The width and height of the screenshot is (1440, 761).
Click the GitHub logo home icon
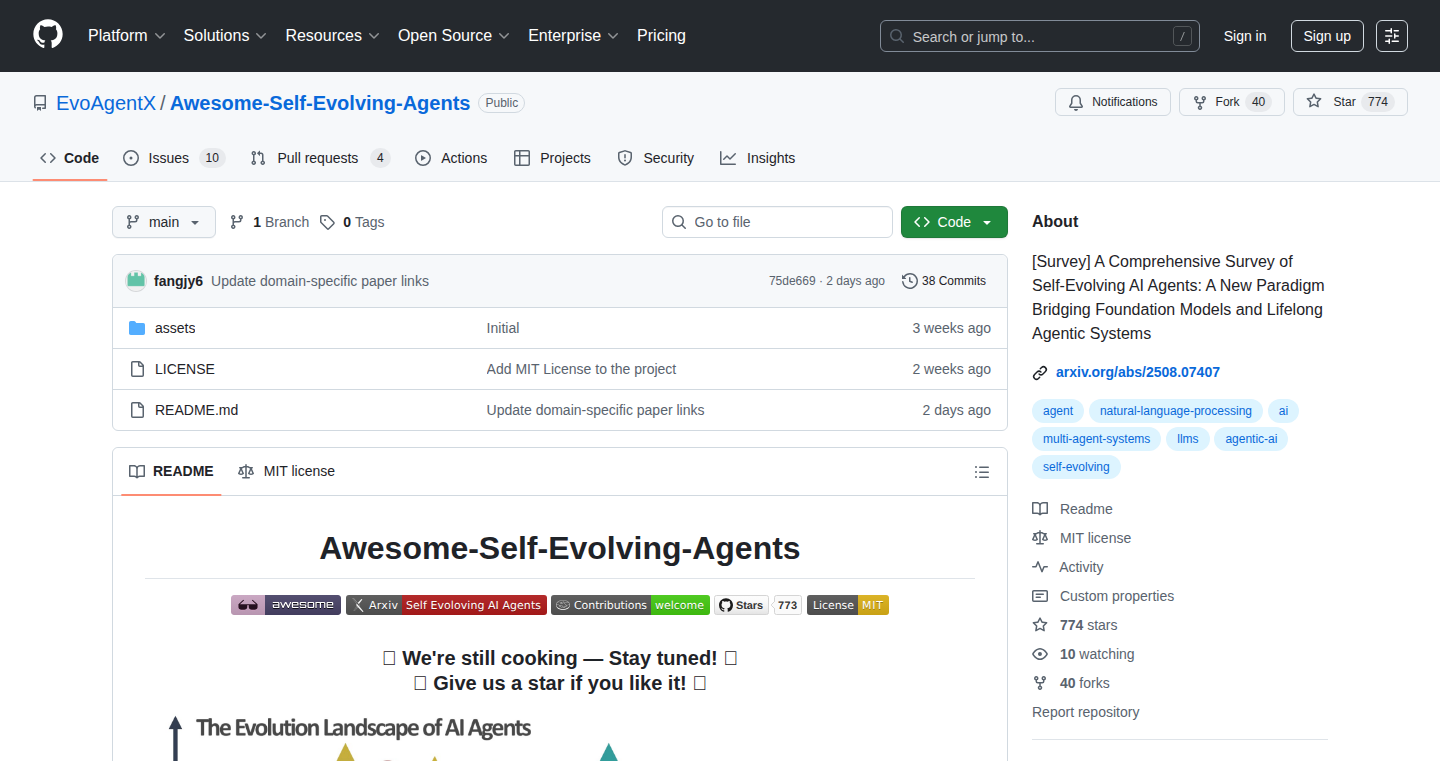tap(48, 35)
